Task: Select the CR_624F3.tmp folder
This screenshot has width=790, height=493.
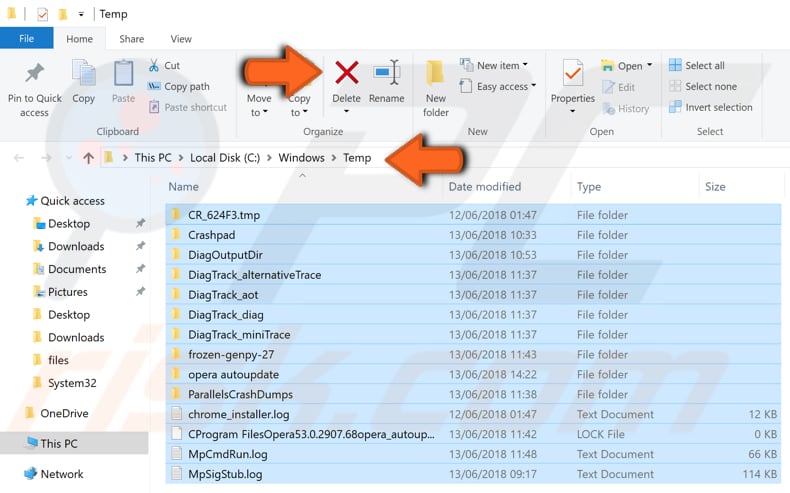Action: point(473,215)
